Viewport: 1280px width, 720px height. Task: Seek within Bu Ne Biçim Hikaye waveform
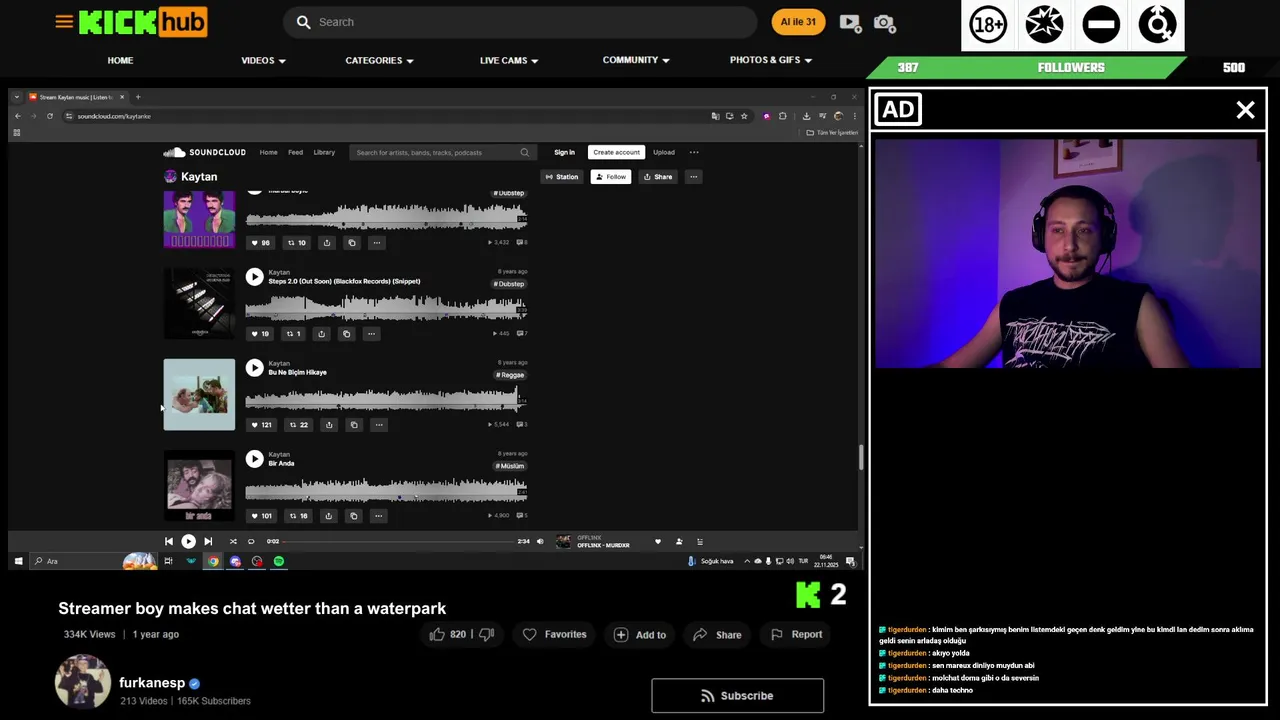click(x=386, y=400)
